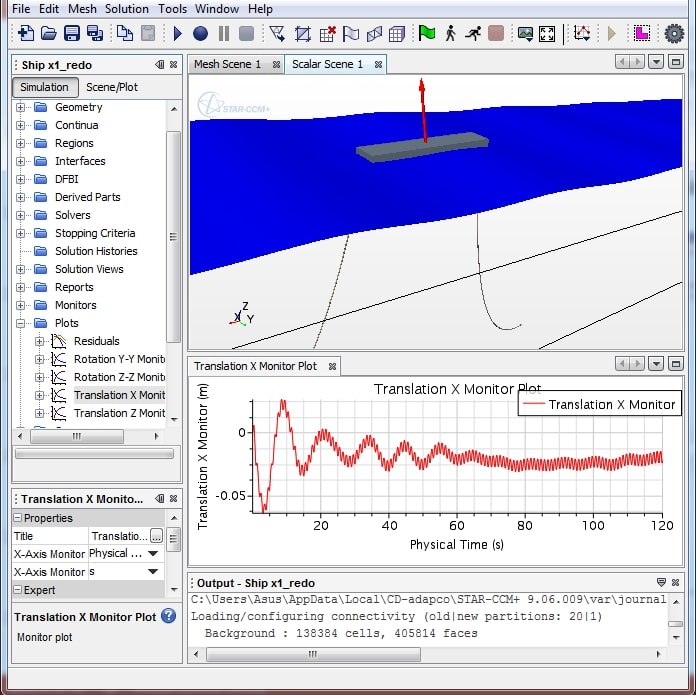Switch to the Mesh Scene 1 tab
The height and width of the screenshot is (695, 696).
coord(227,64)
